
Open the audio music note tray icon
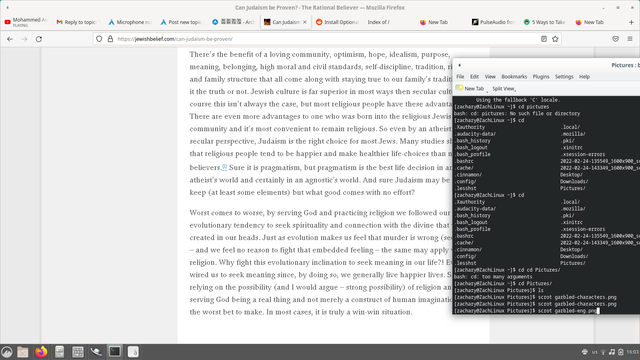[612, 352]
